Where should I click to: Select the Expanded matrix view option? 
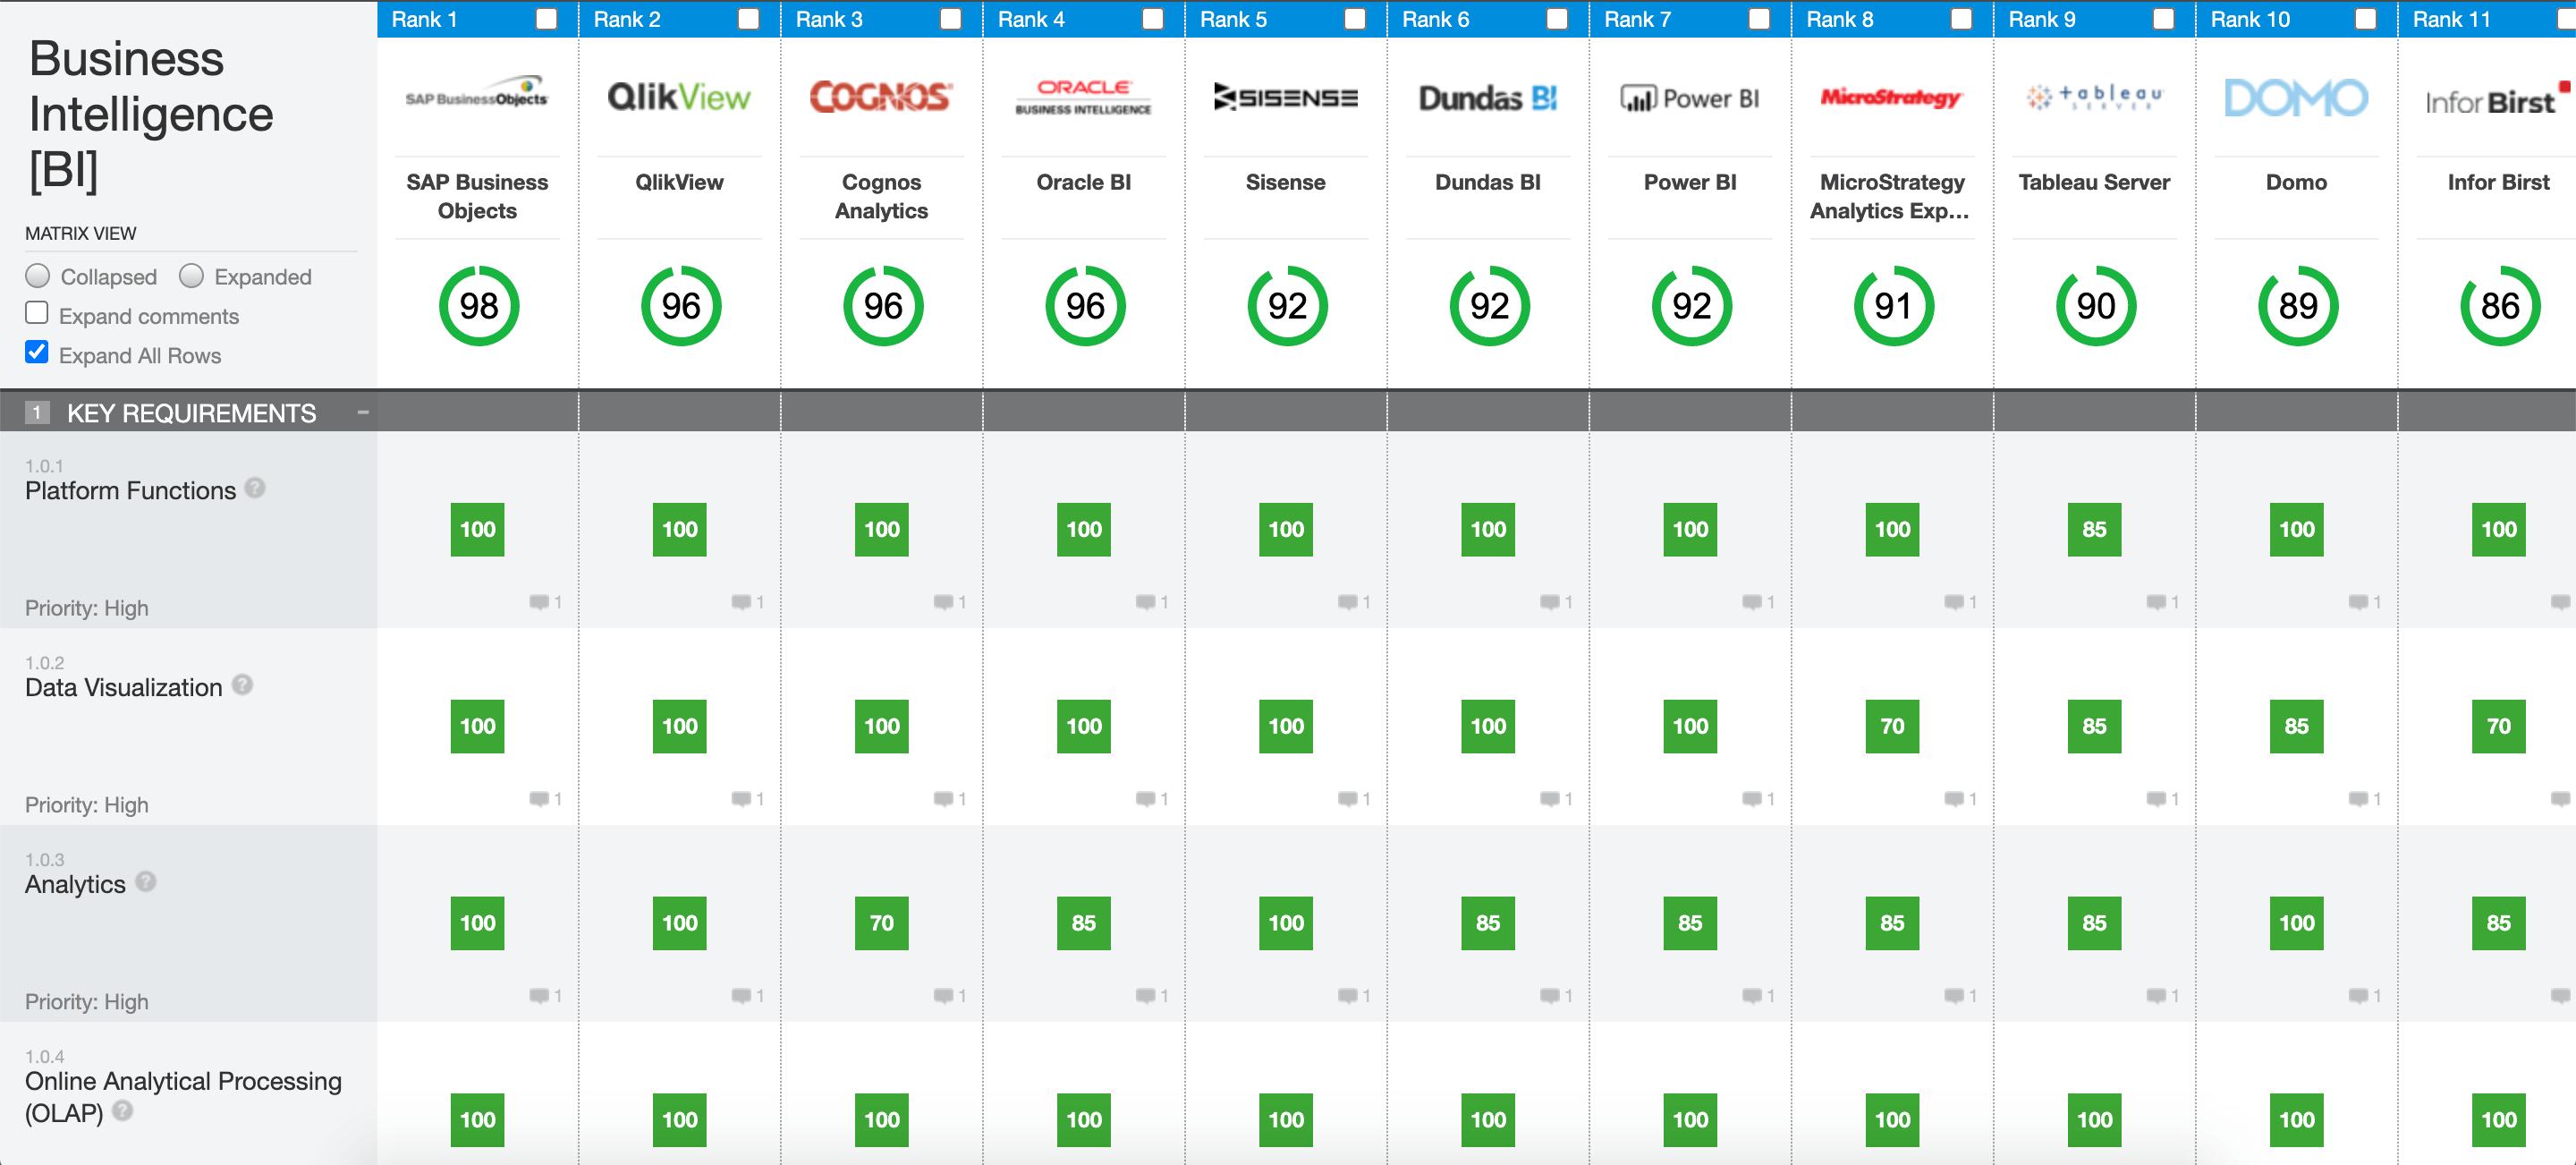191,276
